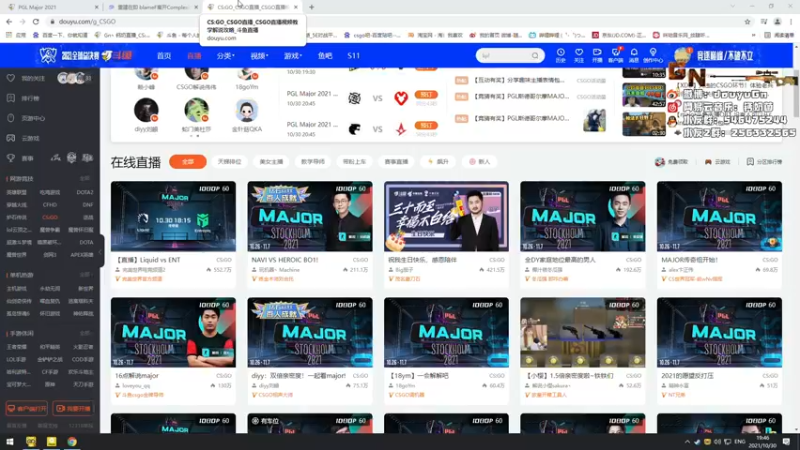This screenshot has width=800, height=450.
Task: Select the 赛事直播 filter pill
Action: (x=396, y=162)
